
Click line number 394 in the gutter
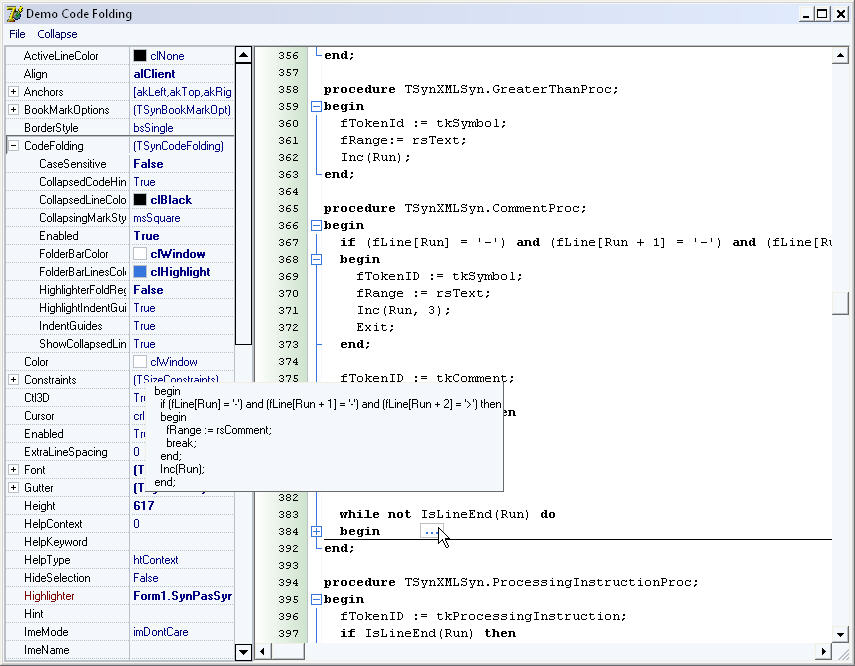click(288, 583)
